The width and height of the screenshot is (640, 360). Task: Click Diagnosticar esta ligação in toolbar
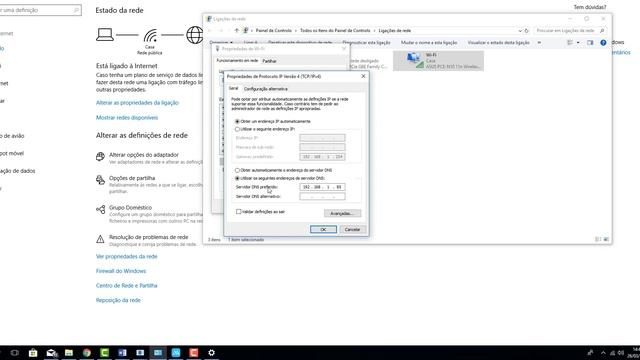(x=366, y=42)
